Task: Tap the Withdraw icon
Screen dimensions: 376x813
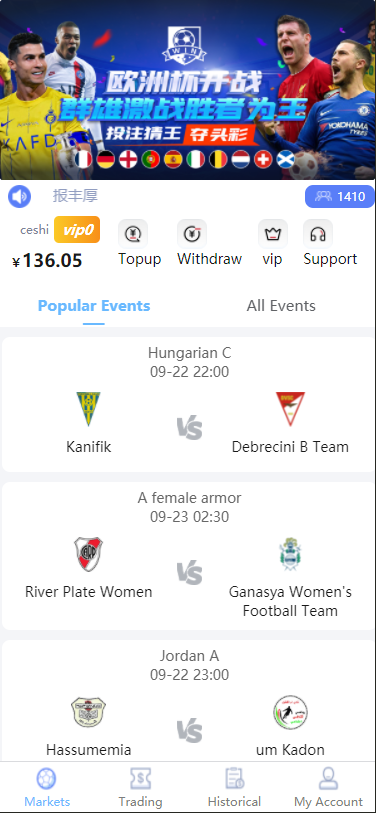Action: [192, 234]
